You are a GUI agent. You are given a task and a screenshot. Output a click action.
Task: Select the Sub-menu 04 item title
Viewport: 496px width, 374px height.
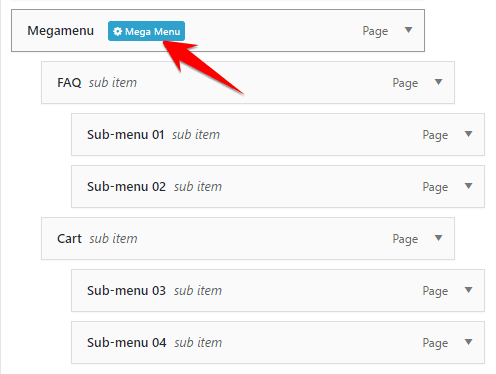127,343
